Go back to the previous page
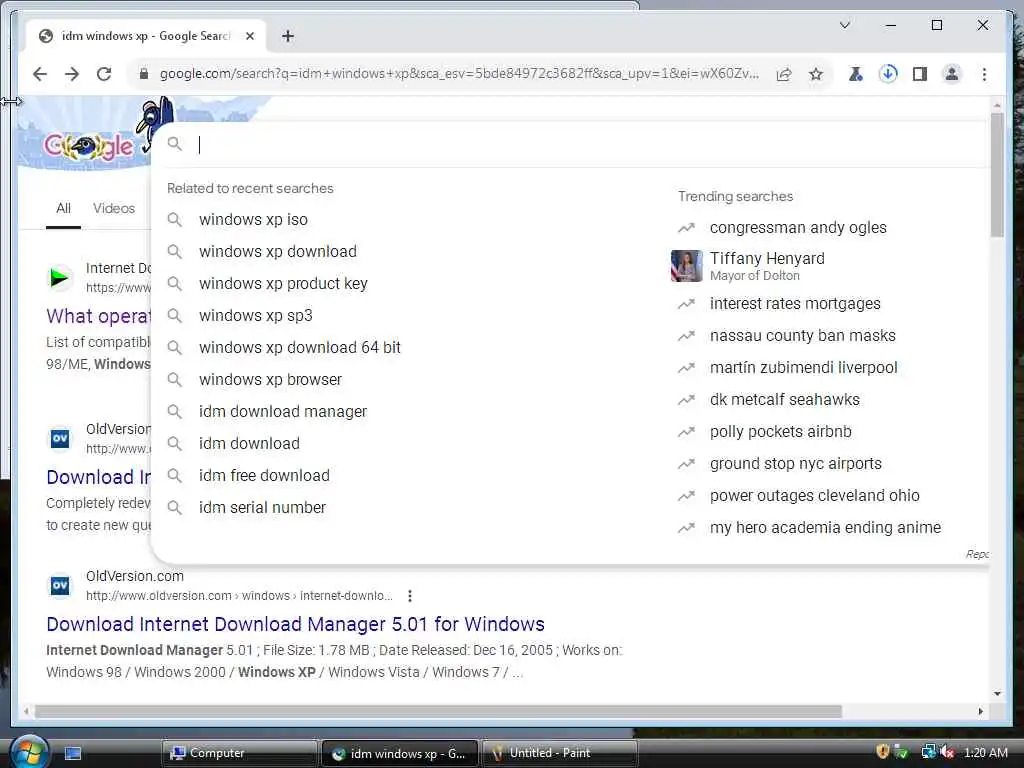Viewport: 1024px width, 768px height. pos(40,74)
